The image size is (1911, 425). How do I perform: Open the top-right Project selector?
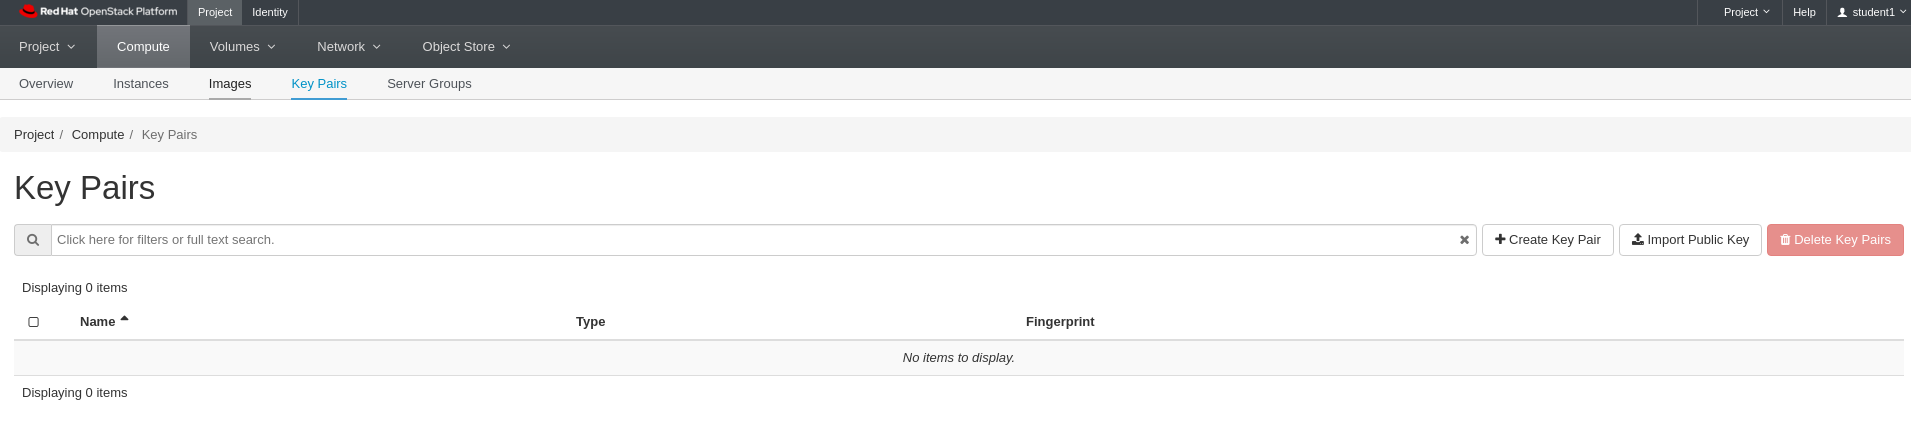[x=1746, y=12]
